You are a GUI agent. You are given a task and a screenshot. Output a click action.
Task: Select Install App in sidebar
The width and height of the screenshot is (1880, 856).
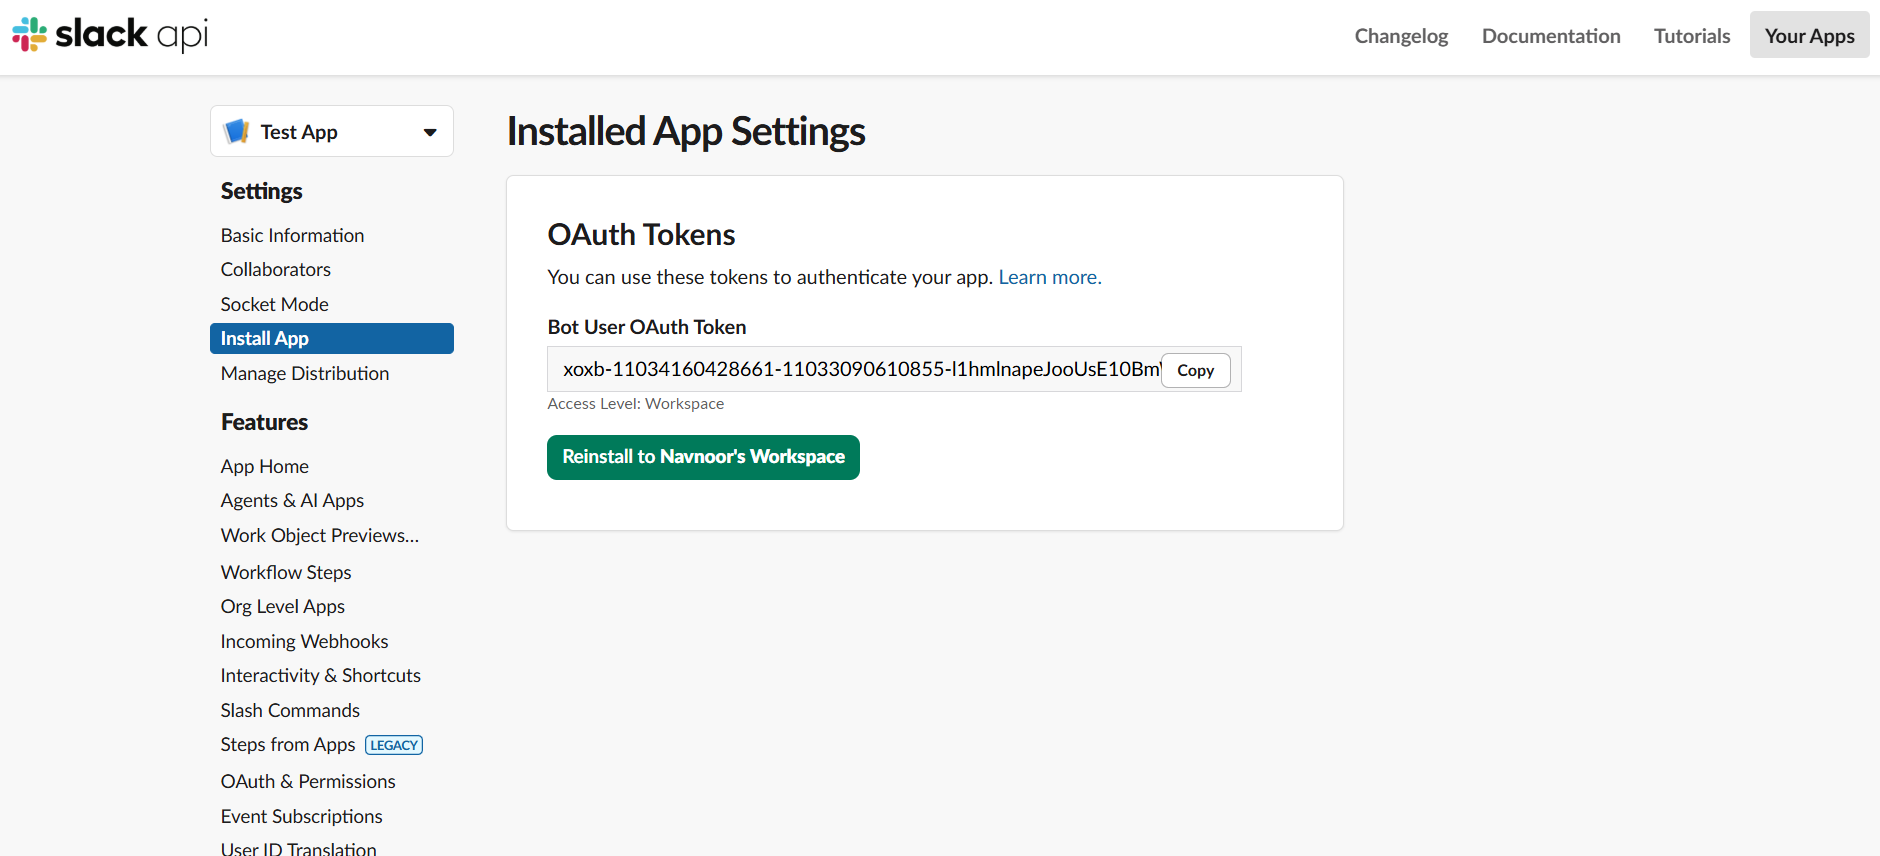332,338
